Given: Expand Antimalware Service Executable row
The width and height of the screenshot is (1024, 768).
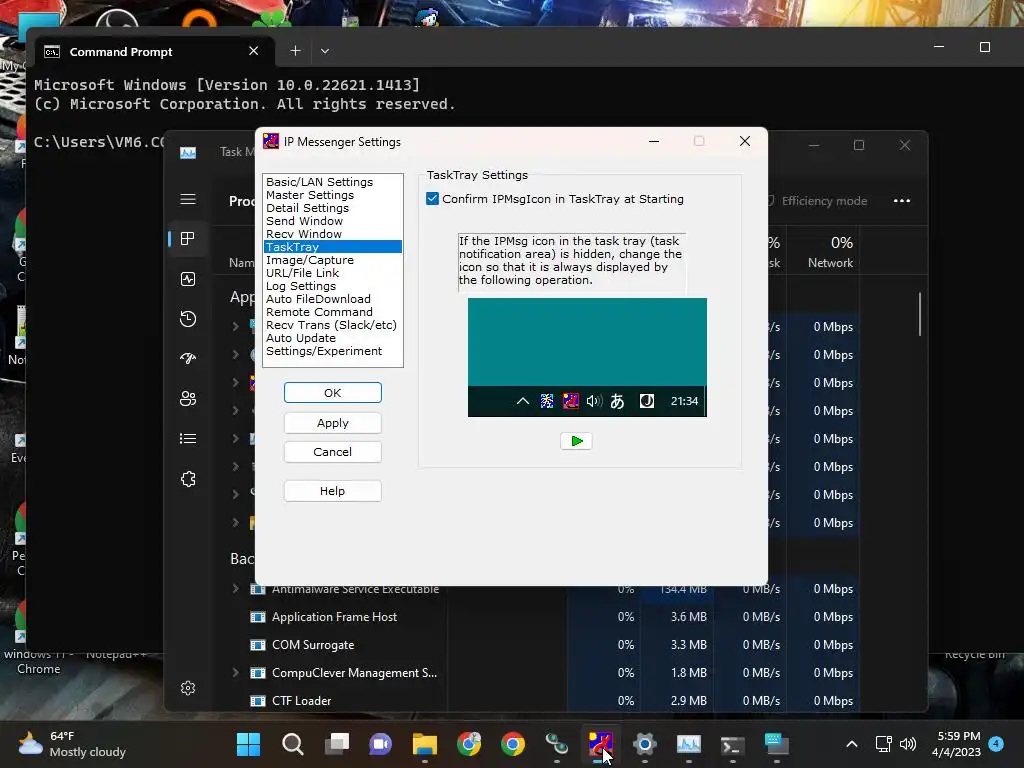Looking at the screenshot, I should point(235,589).
